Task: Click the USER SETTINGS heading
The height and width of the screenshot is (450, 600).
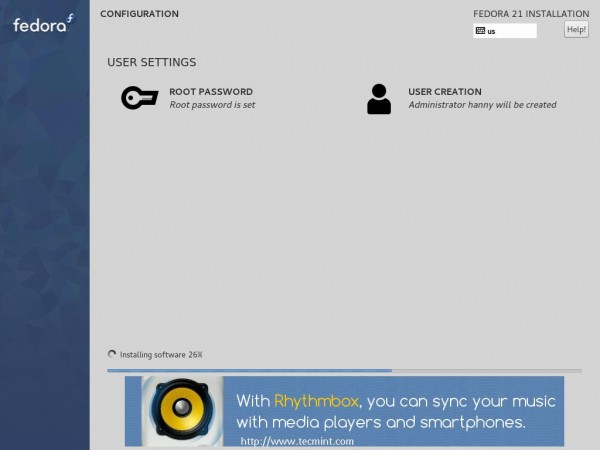Action: click(152, 62)
